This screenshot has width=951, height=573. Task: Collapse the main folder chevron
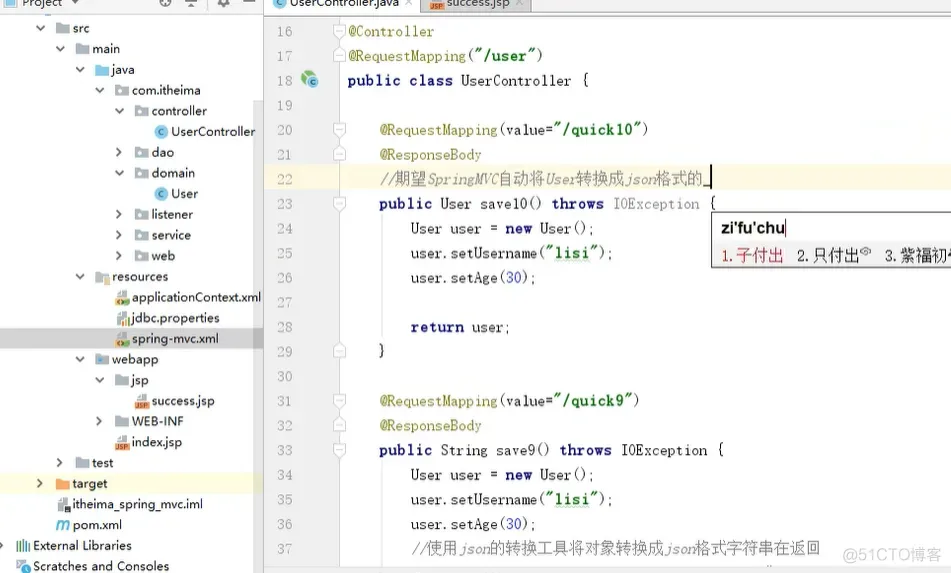[x=61, y=49]
